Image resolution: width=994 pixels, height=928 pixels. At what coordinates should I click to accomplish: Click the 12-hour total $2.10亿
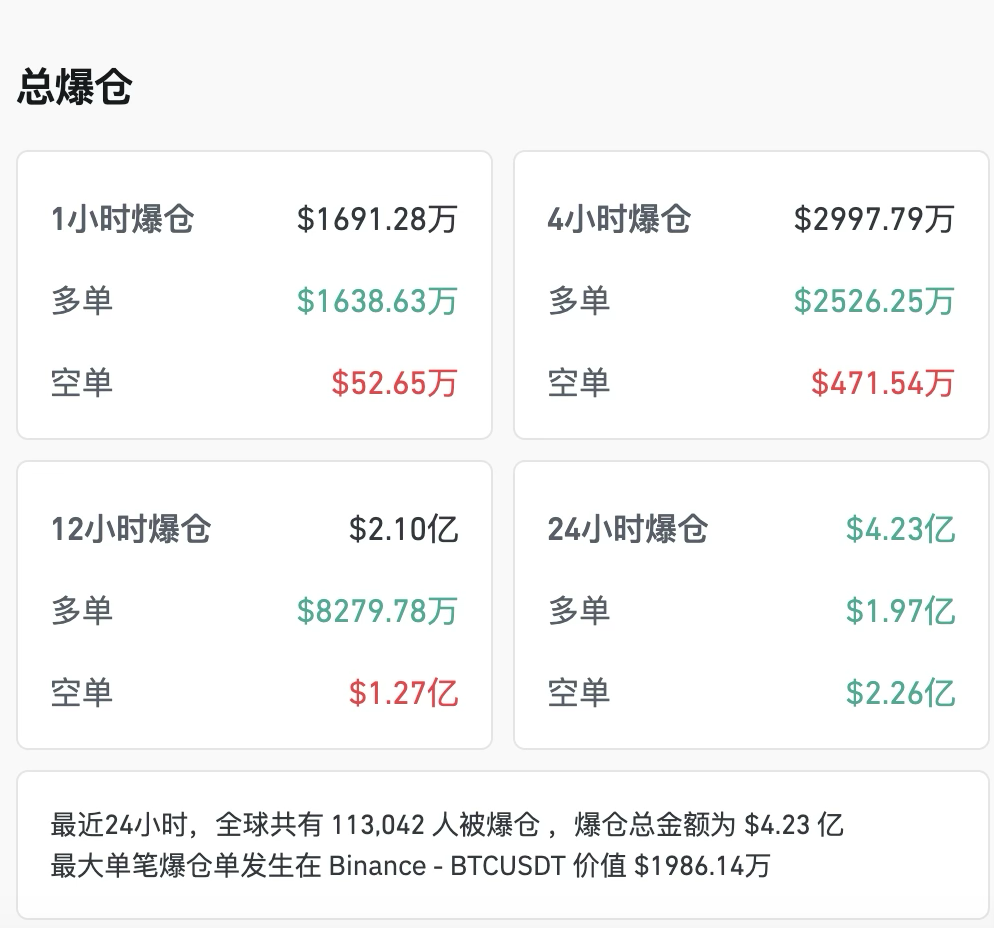tap(403, 529)
